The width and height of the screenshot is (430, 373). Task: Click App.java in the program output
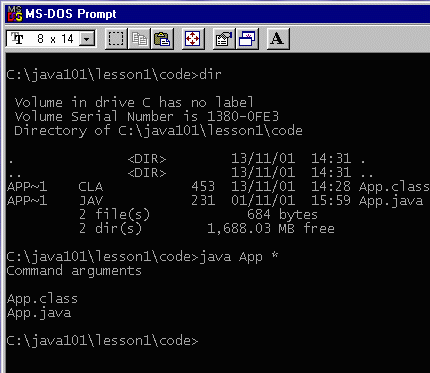click(39, 313)
